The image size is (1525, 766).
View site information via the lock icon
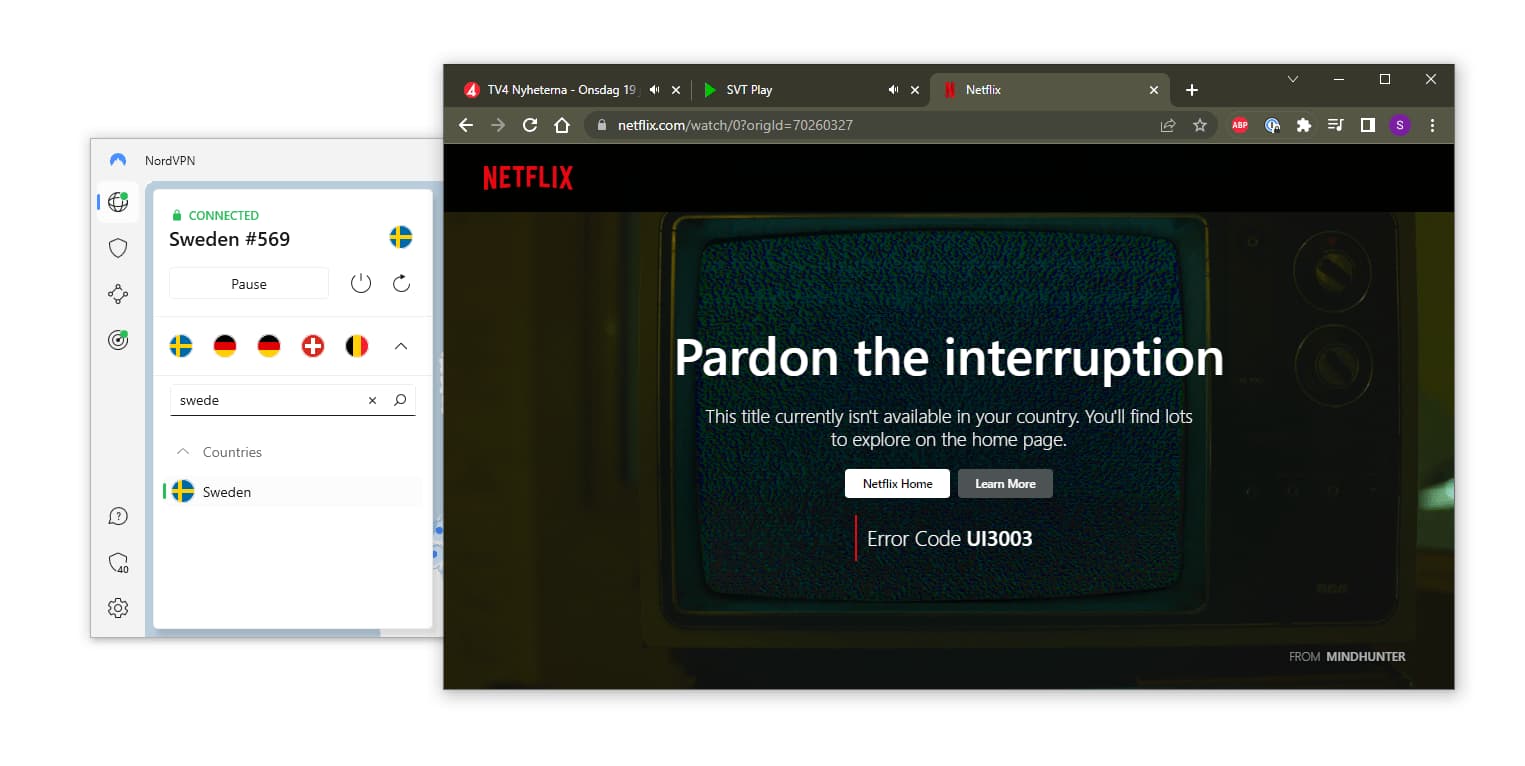click(x=601, y=125)
